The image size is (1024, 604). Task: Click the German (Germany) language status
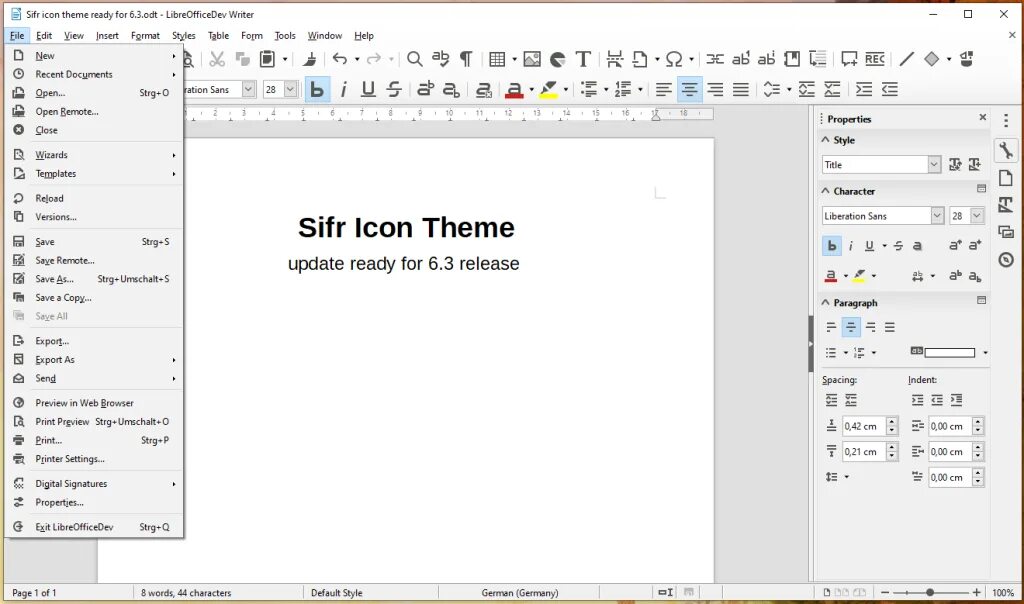pyautogui.click(x=520, y=593)
